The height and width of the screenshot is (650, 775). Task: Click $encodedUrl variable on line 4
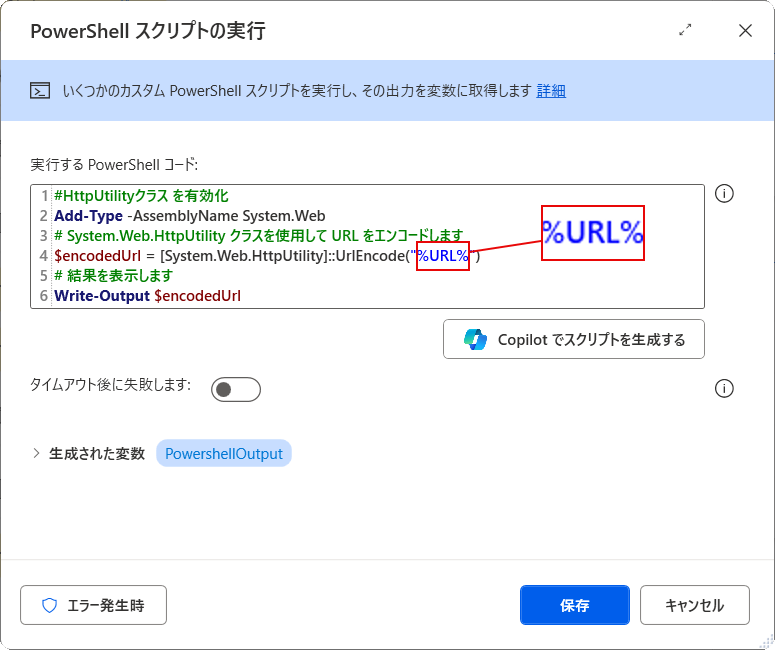tap(97, 256)
